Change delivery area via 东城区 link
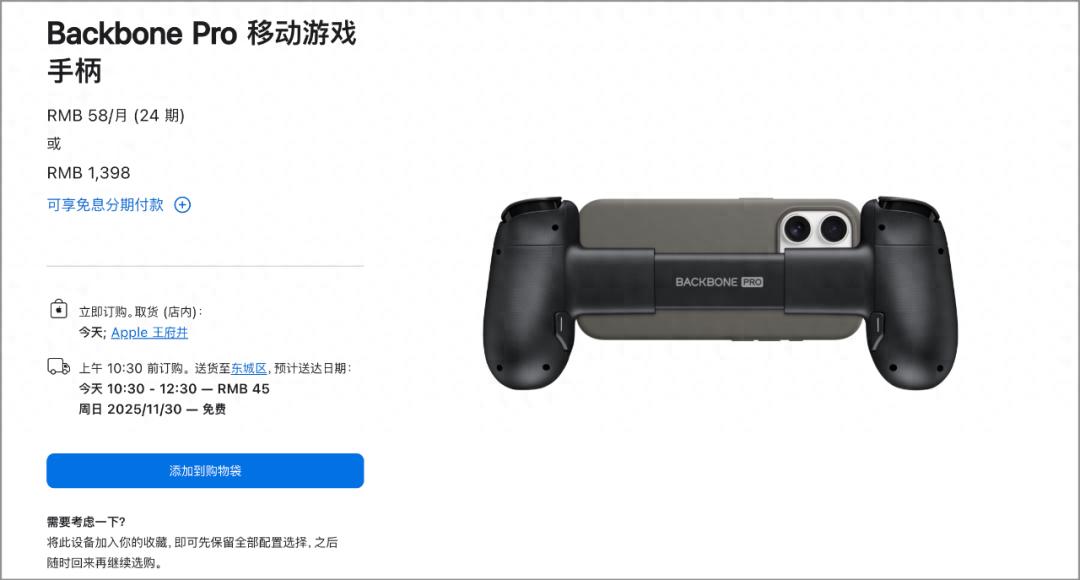1080x580 pixels. click(249, 369)
